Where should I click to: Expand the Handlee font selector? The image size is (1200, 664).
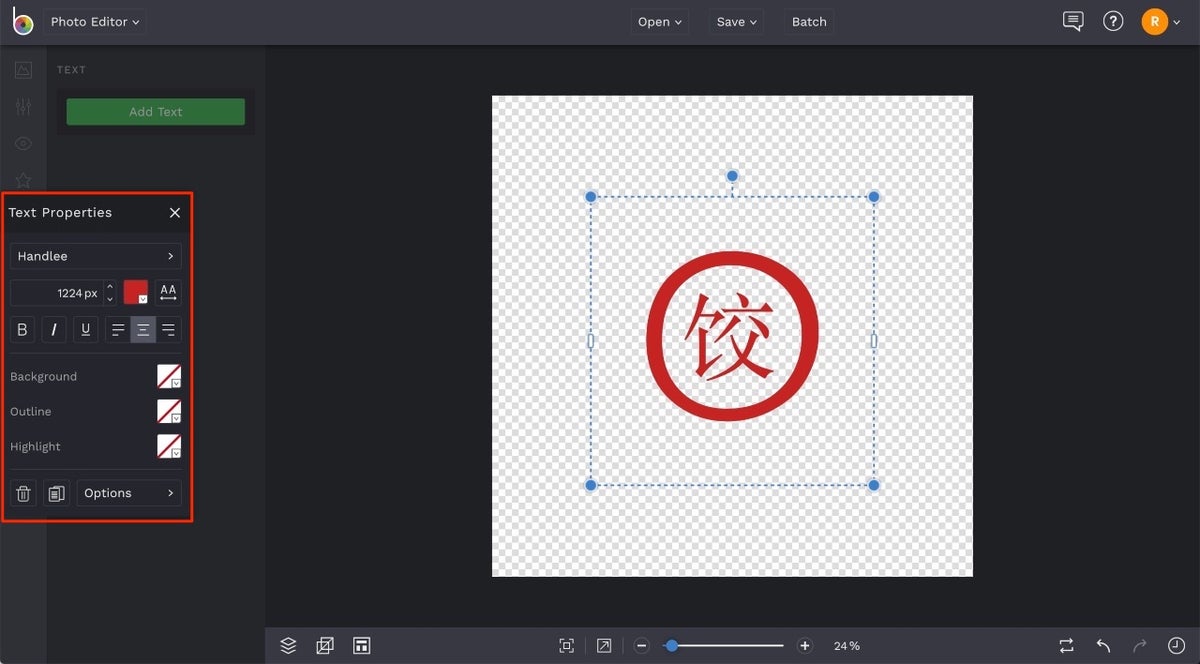95,256
